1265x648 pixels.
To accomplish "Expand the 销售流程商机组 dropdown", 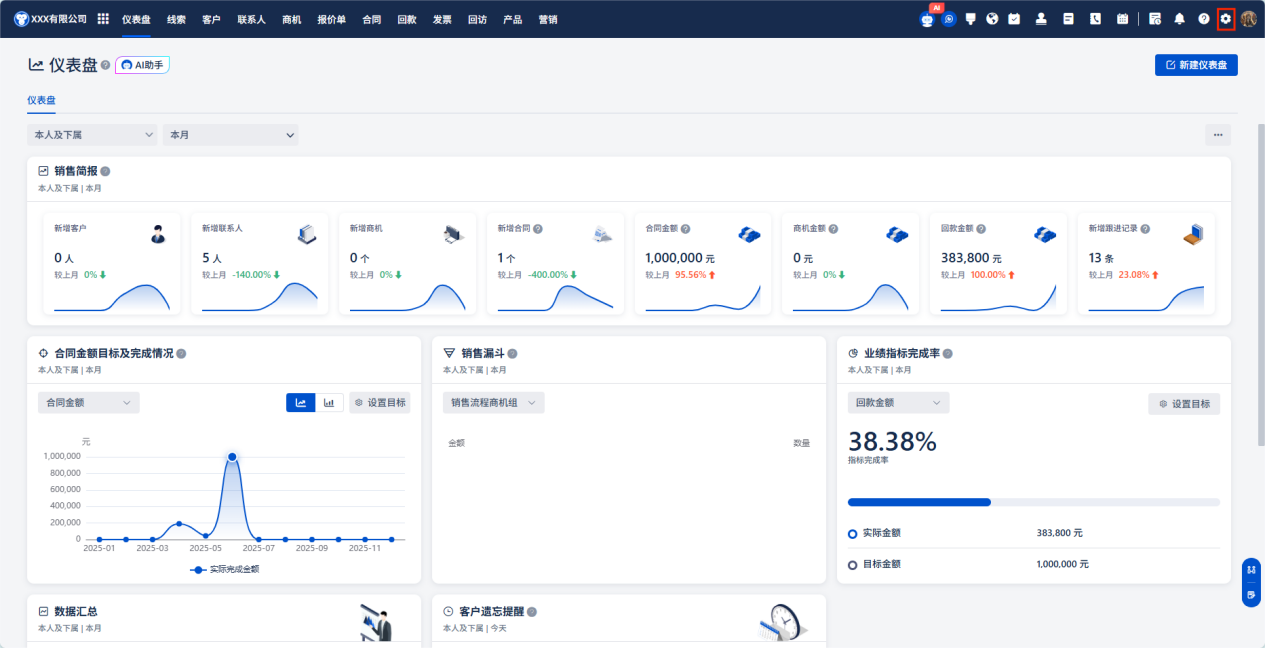I will [x=493, y=403].
